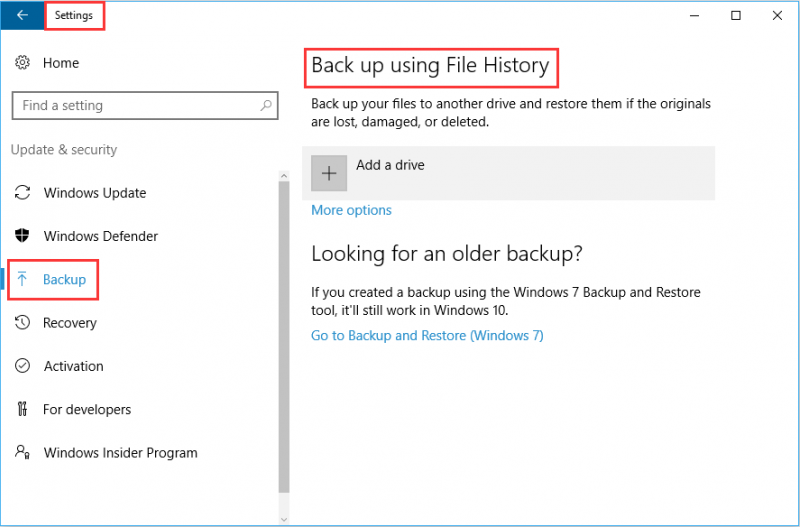Click the plus icon to add a drive
This screenshot has width=800, height=527.
click(x=329, y=173)
